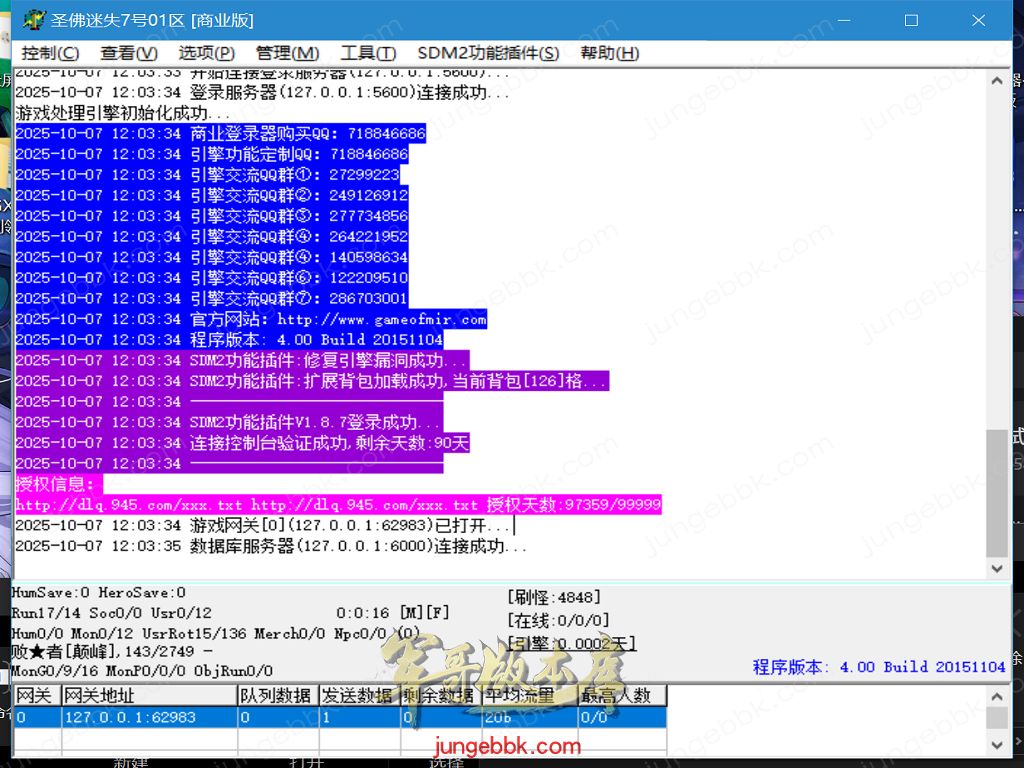Open the 管理(M) menu
1024x768 pixels.
point(287,53)
